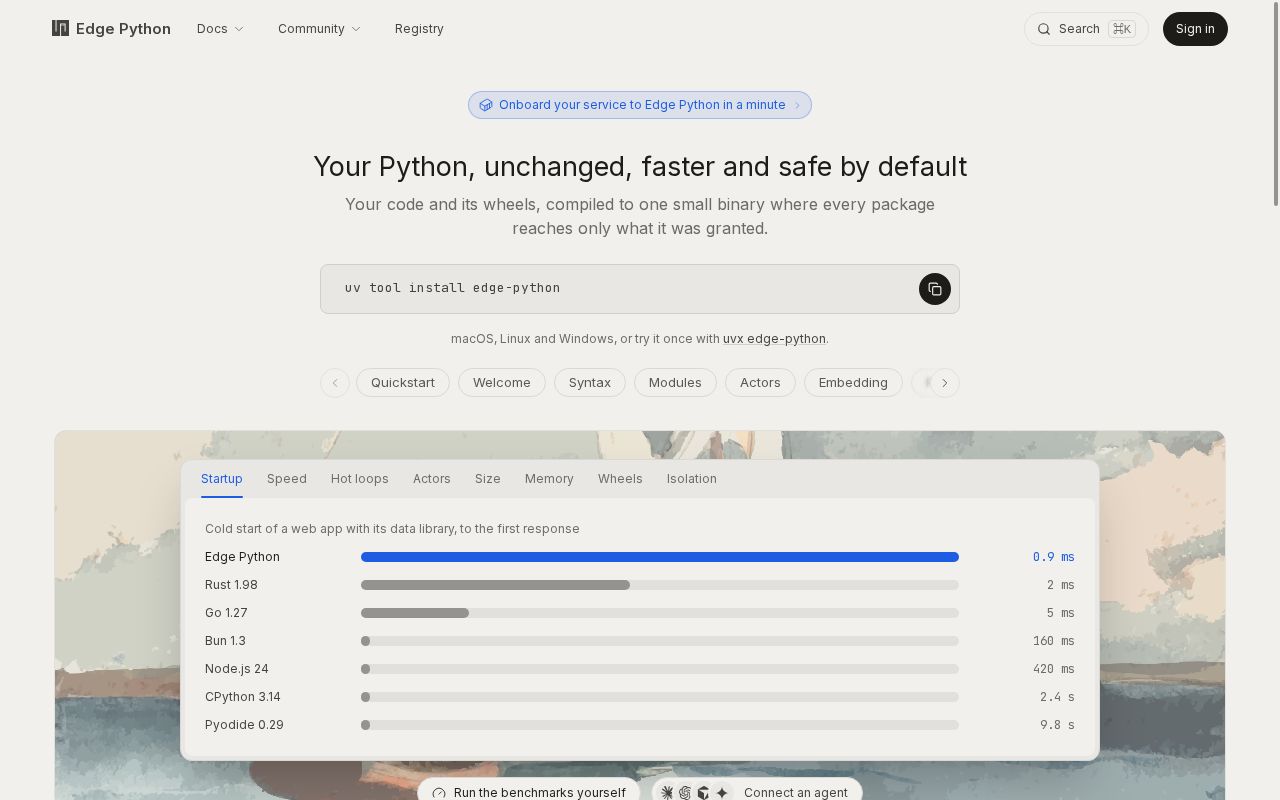This screenshot has height=800, width=1280.
Task: Open the Wheels benchmark tab
Action: [x=620, y=479]
